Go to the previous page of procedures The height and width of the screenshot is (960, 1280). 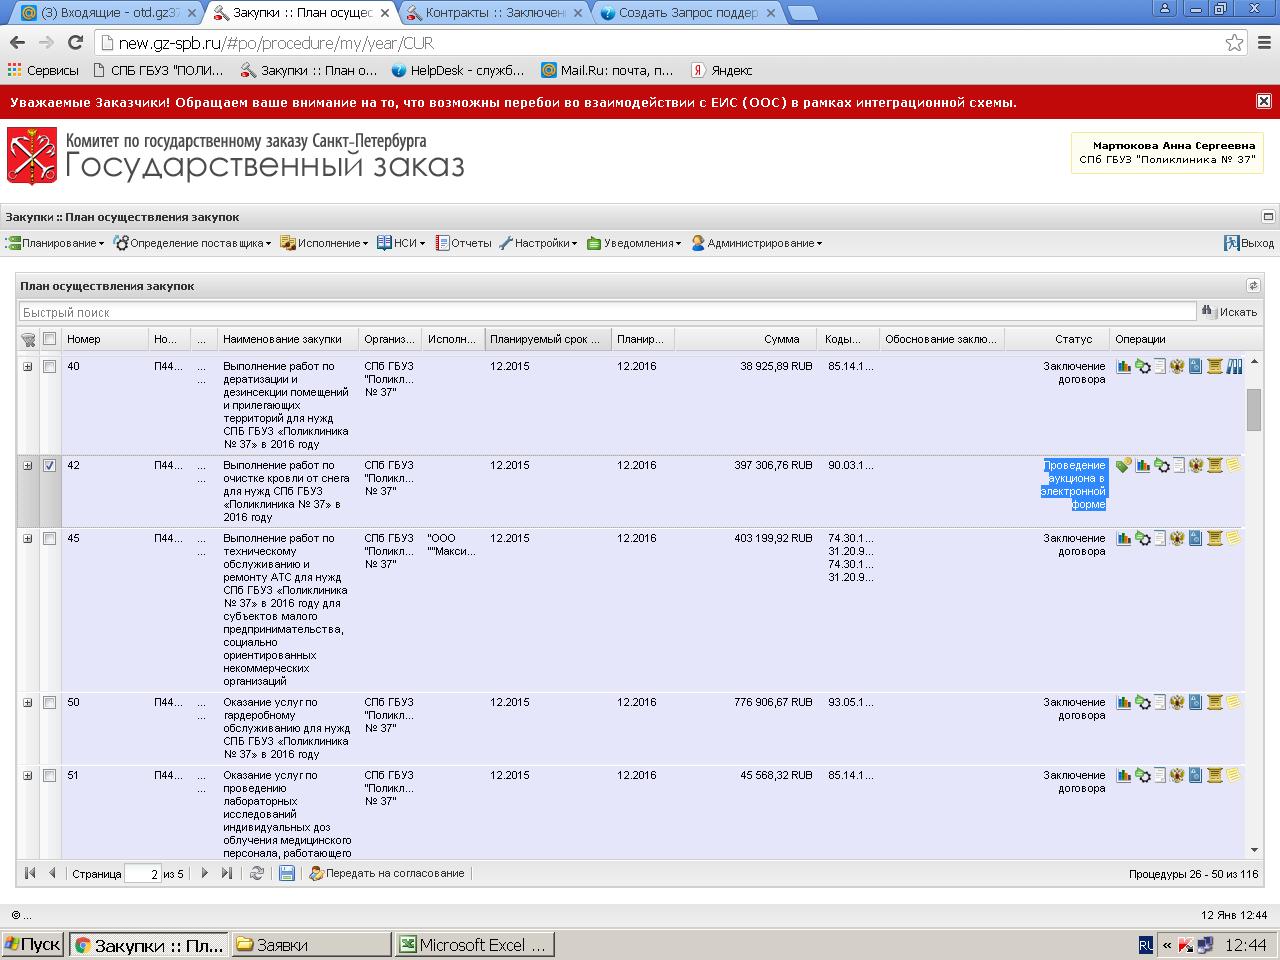52,873
